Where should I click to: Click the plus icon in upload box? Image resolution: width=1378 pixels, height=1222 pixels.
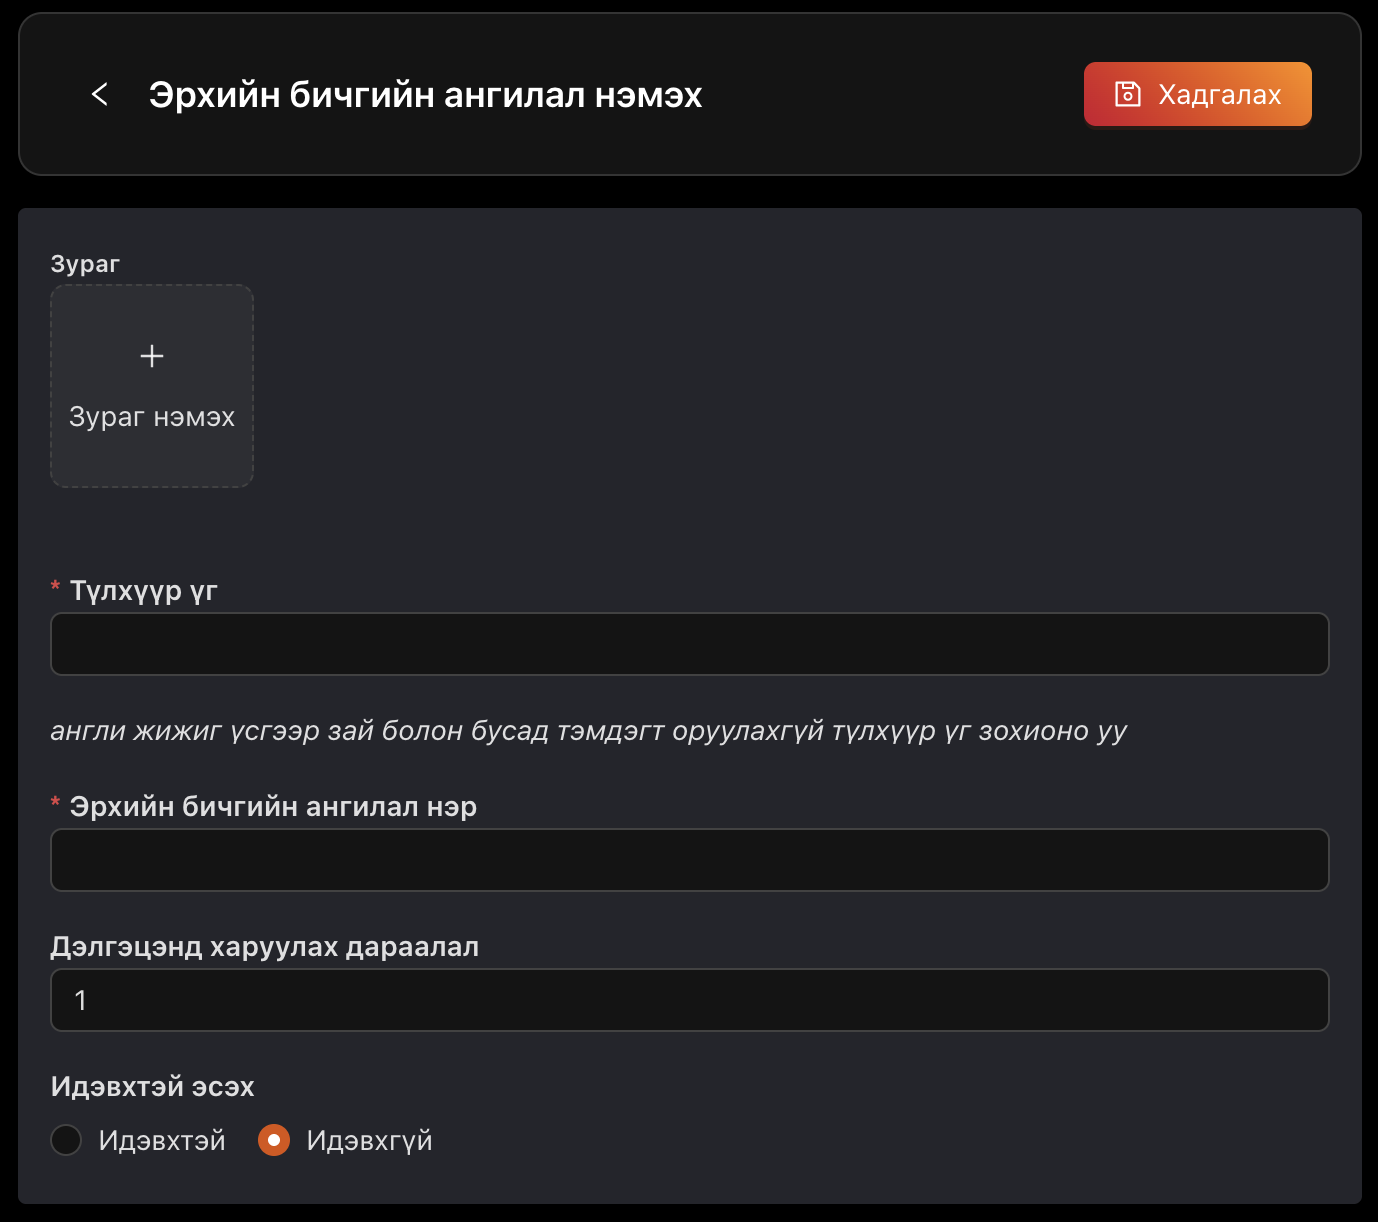click(152, 356)
